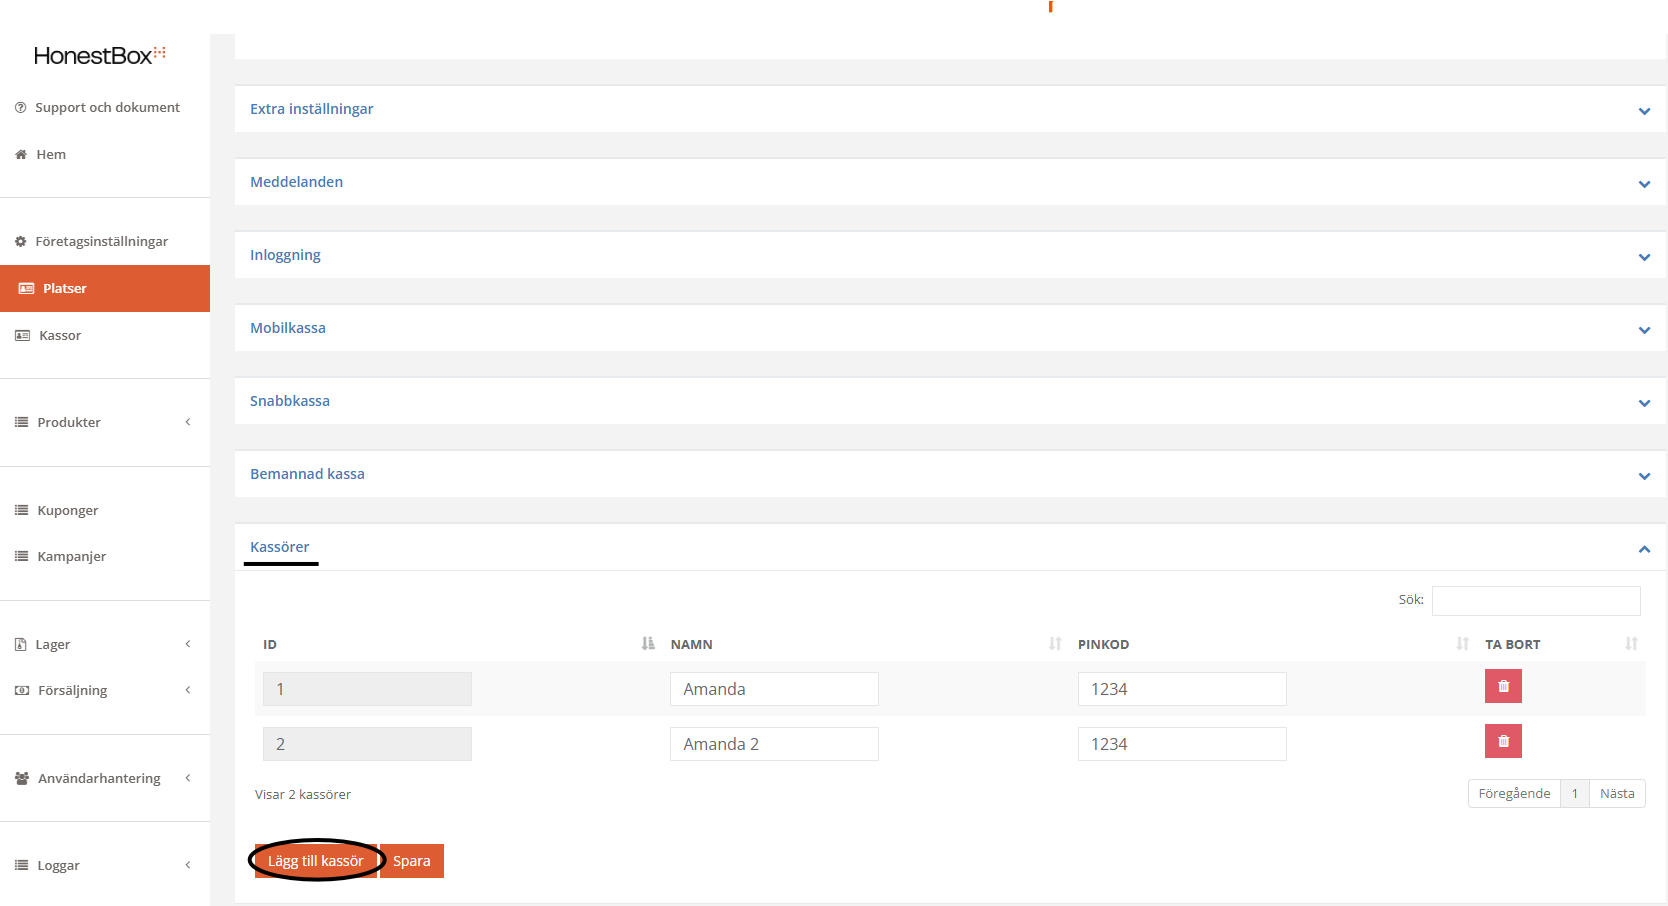Image resolution: width=1668 pixels, height=906 pixels.
Task: Go to Nästa page in pagination
Action: (x=1616, y=794)
